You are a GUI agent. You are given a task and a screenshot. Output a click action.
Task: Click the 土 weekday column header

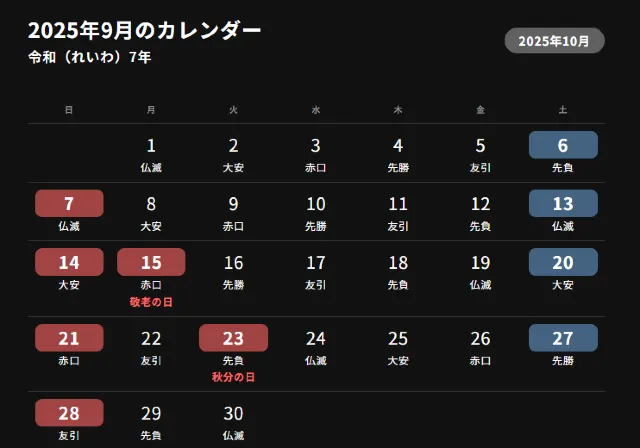tap(563, 110)
